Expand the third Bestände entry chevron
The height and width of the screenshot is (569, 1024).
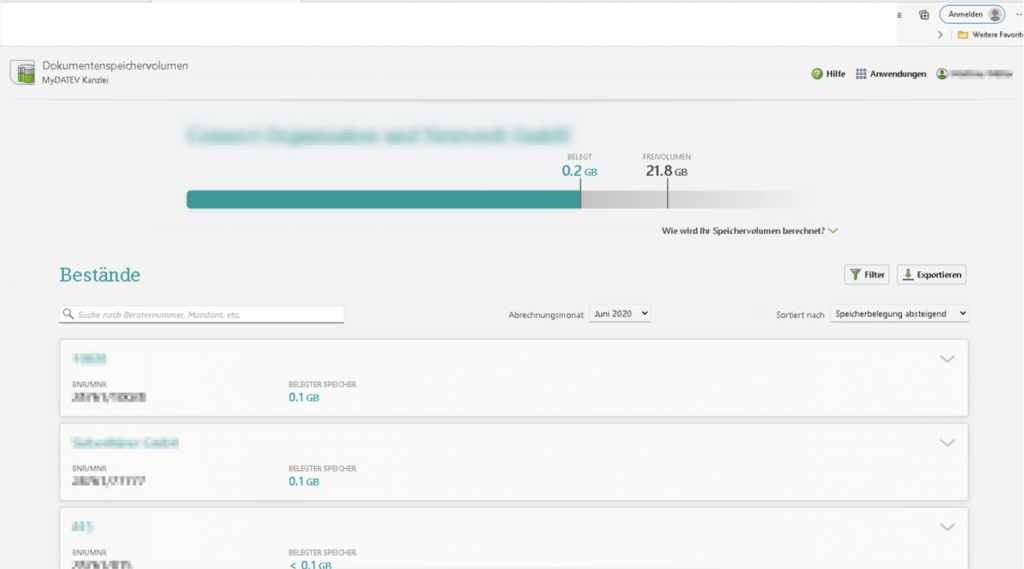tap(947, 527)
